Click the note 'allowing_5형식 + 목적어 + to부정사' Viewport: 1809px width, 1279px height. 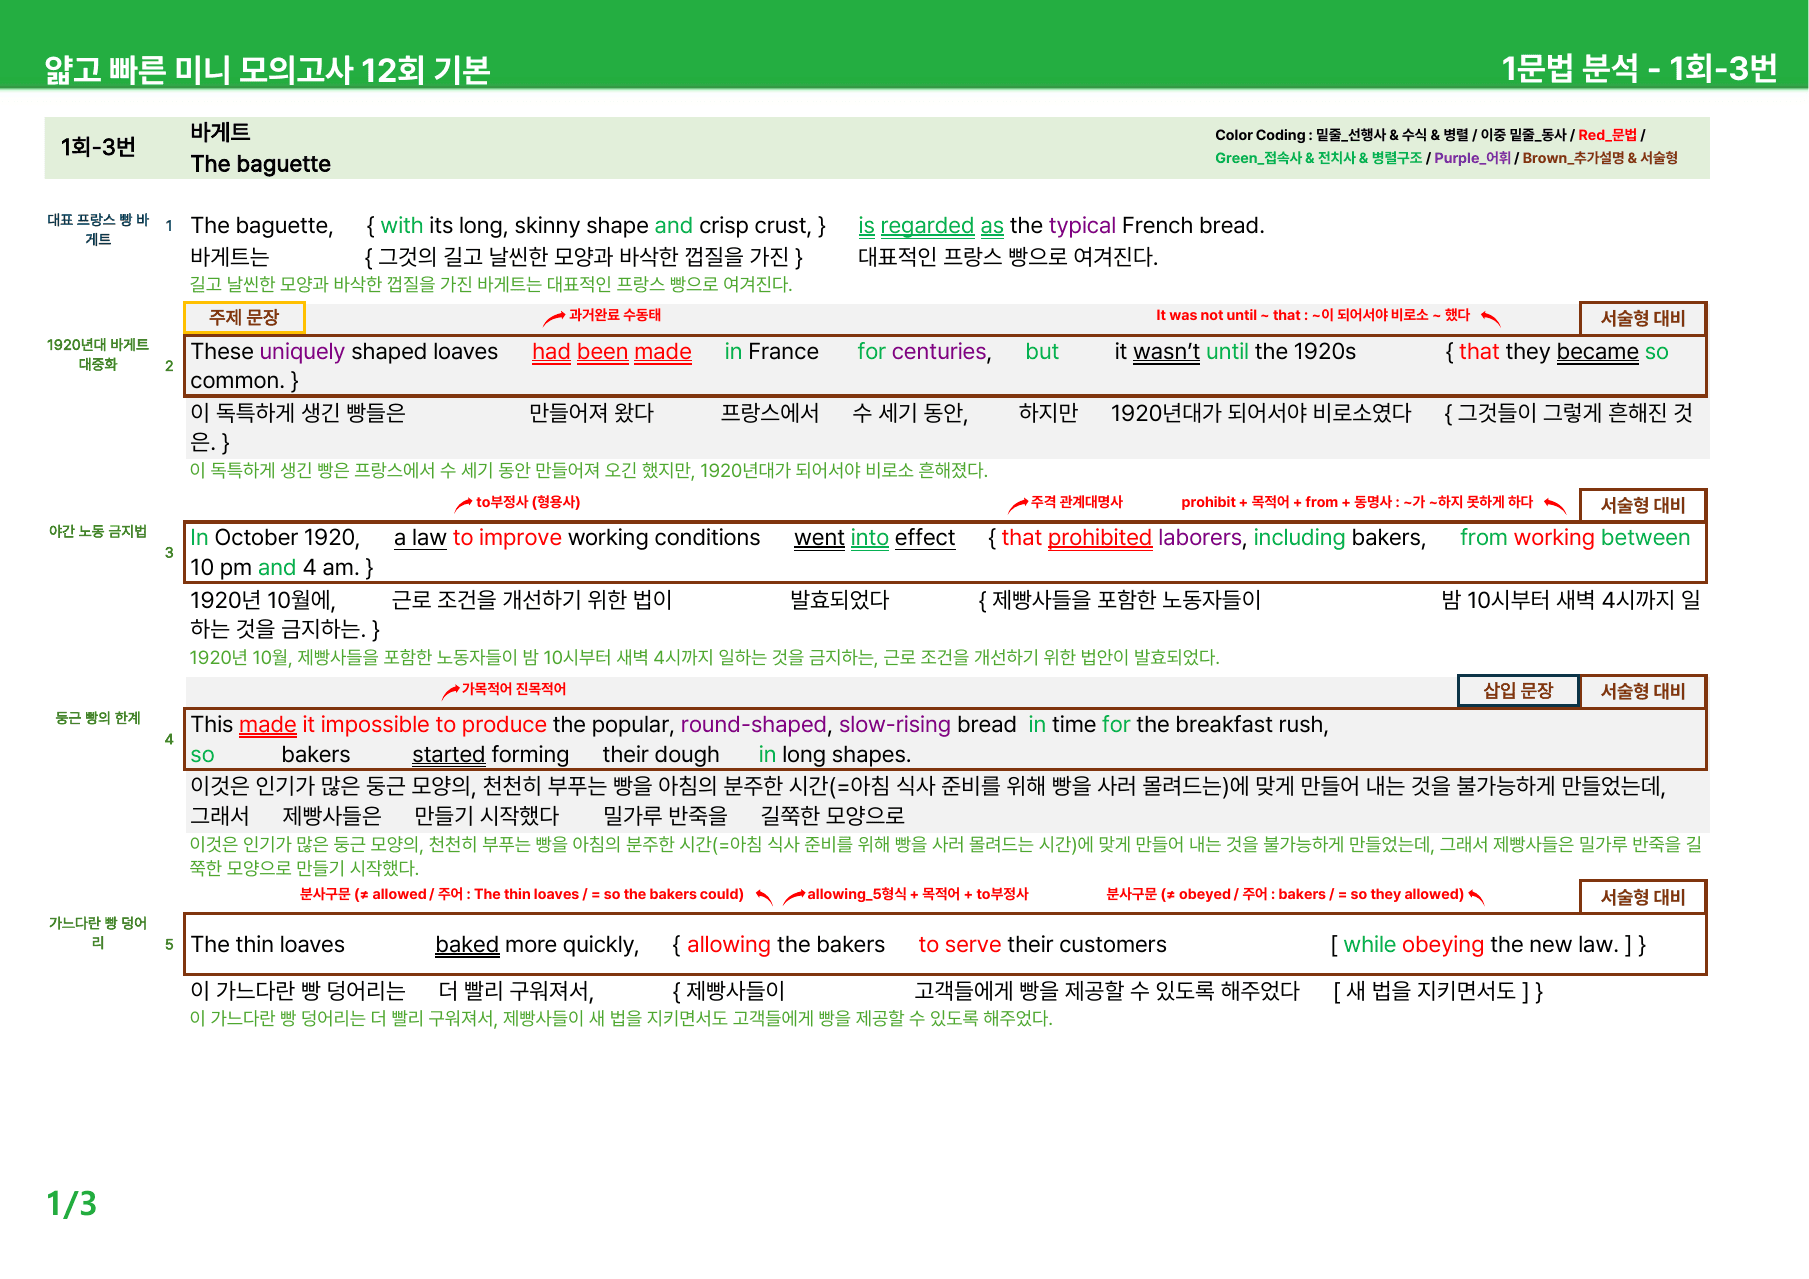(918, 894)
